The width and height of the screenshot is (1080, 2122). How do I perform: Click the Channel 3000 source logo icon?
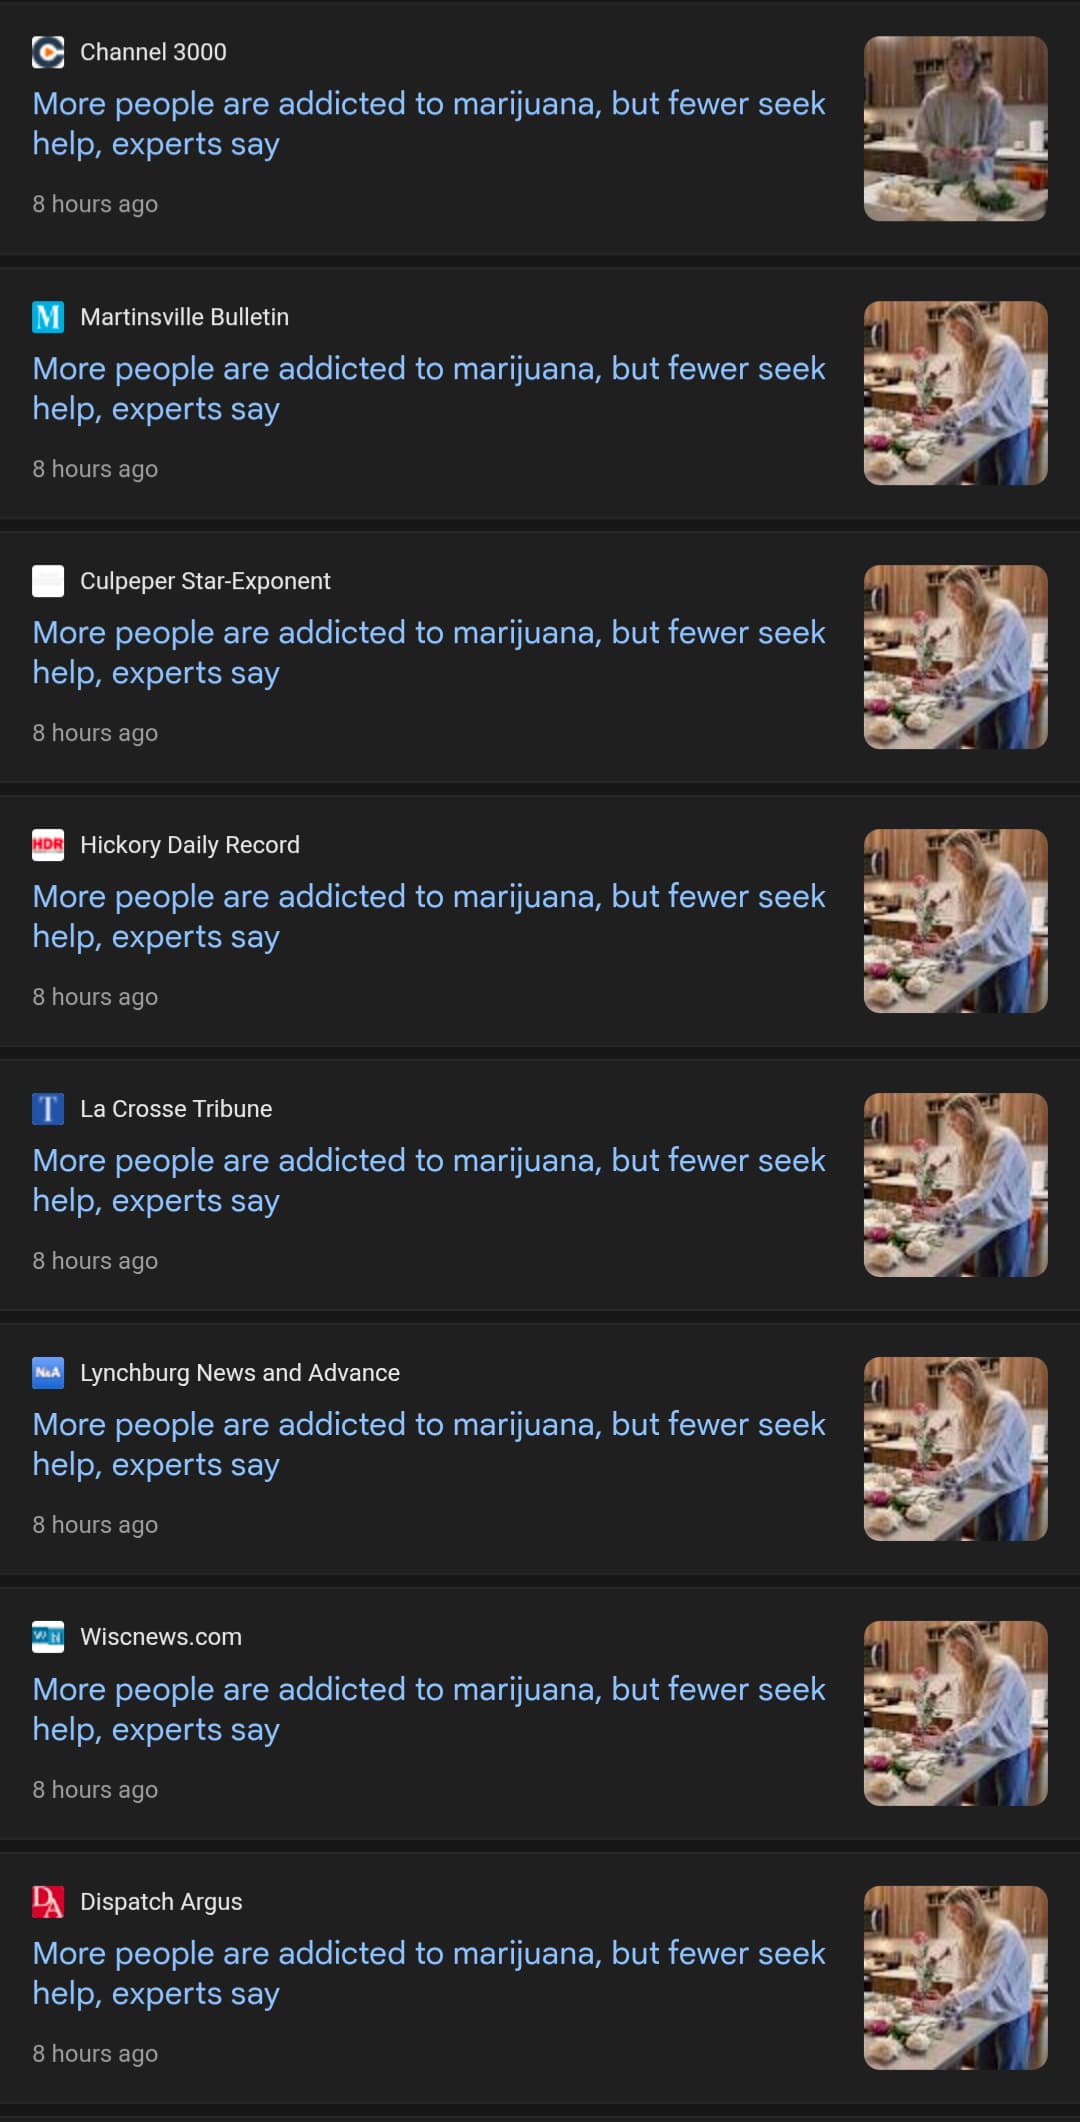[48, 52]
